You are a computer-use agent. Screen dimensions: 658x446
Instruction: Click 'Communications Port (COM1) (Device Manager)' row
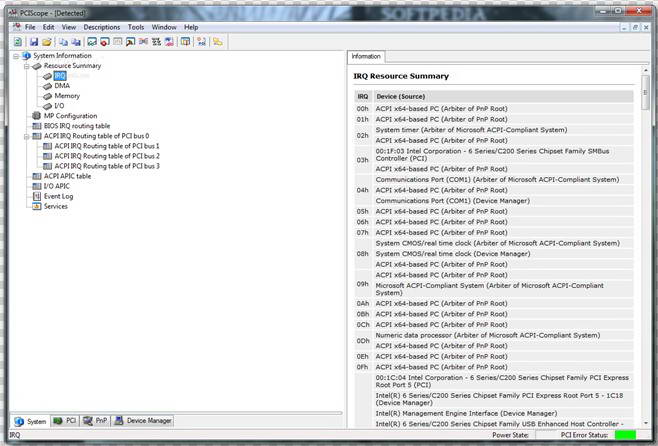click(504, 201)
